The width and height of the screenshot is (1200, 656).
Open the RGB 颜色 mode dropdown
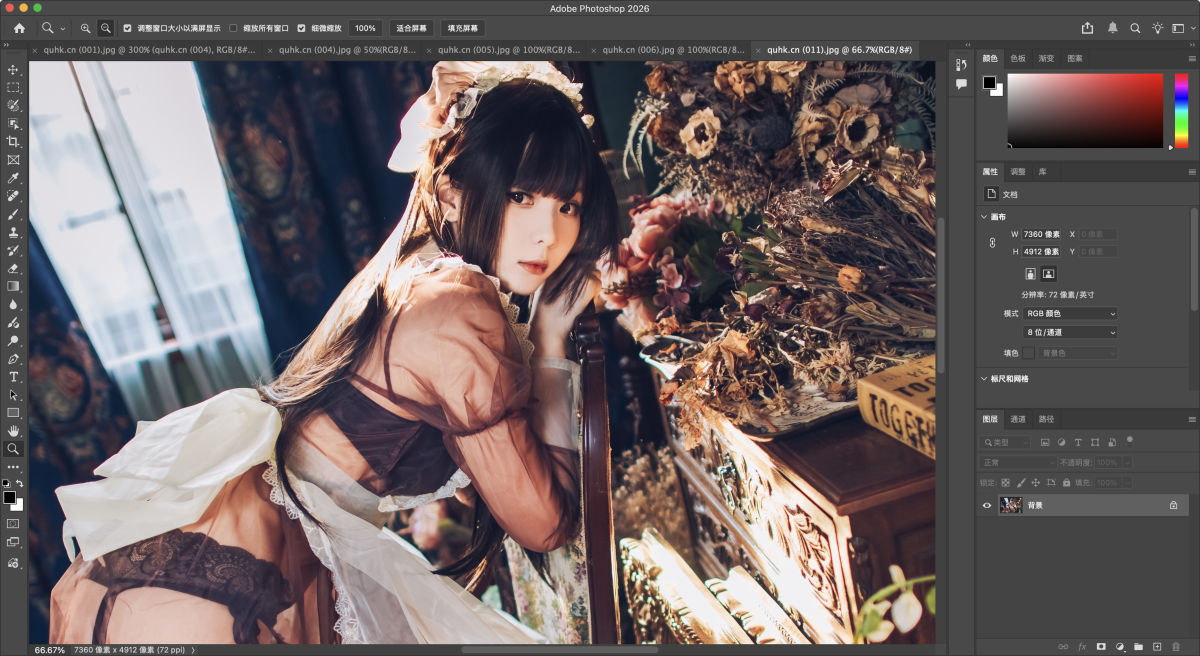coord(1069,313)
